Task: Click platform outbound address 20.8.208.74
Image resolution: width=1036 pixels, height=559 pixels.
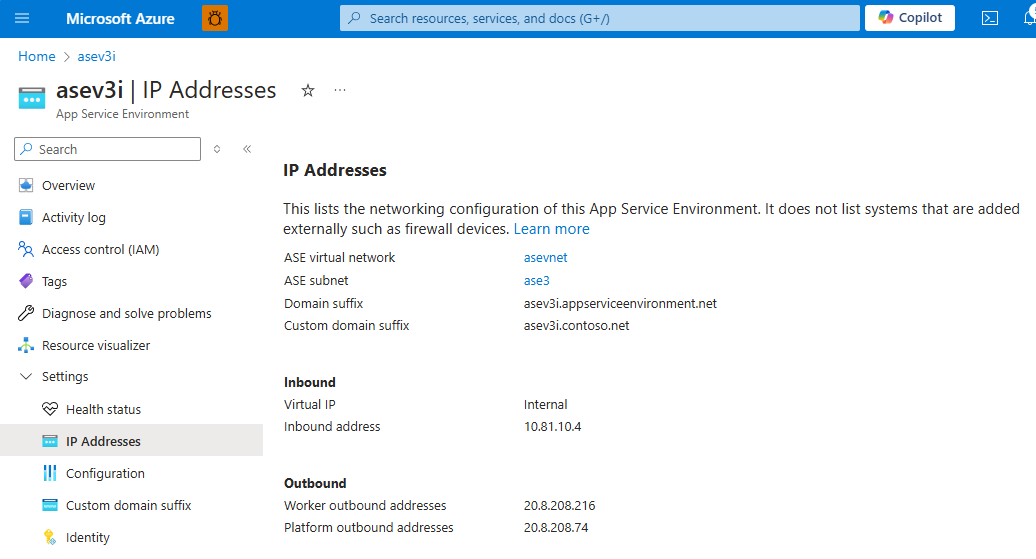Action: click(x=556, y=528)
